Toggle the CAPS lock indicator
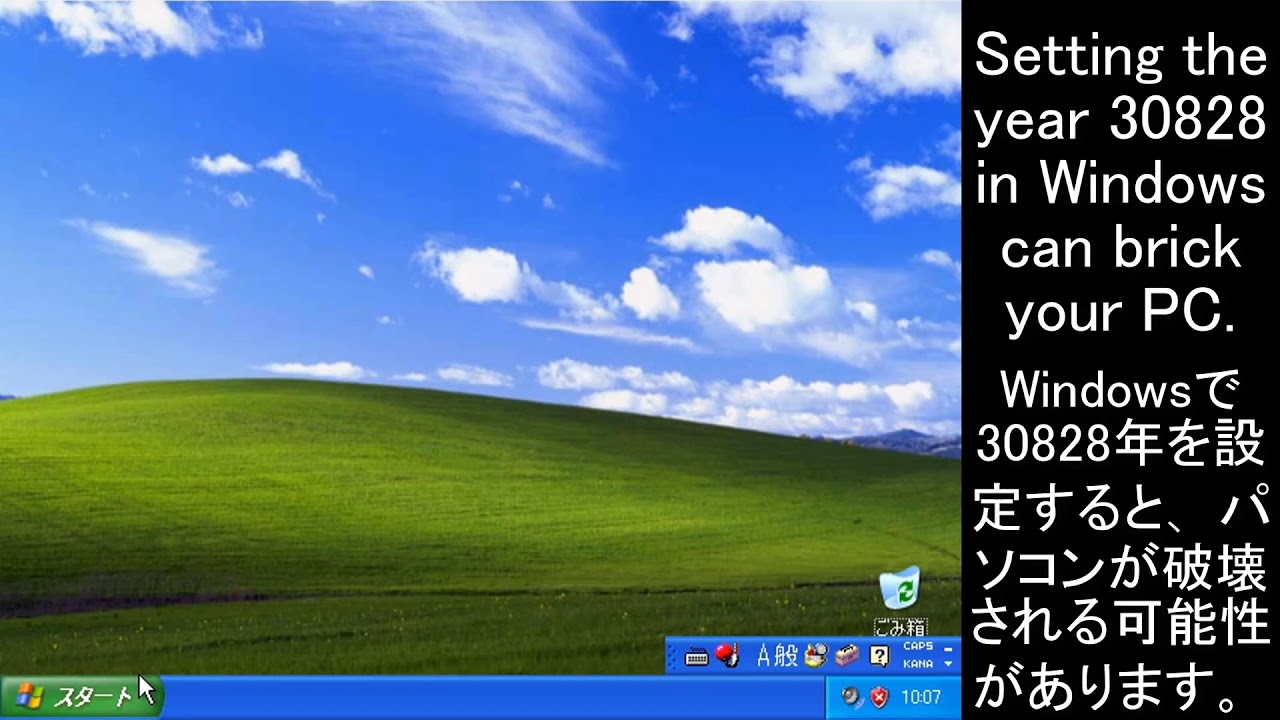 (x=918, y=646)
